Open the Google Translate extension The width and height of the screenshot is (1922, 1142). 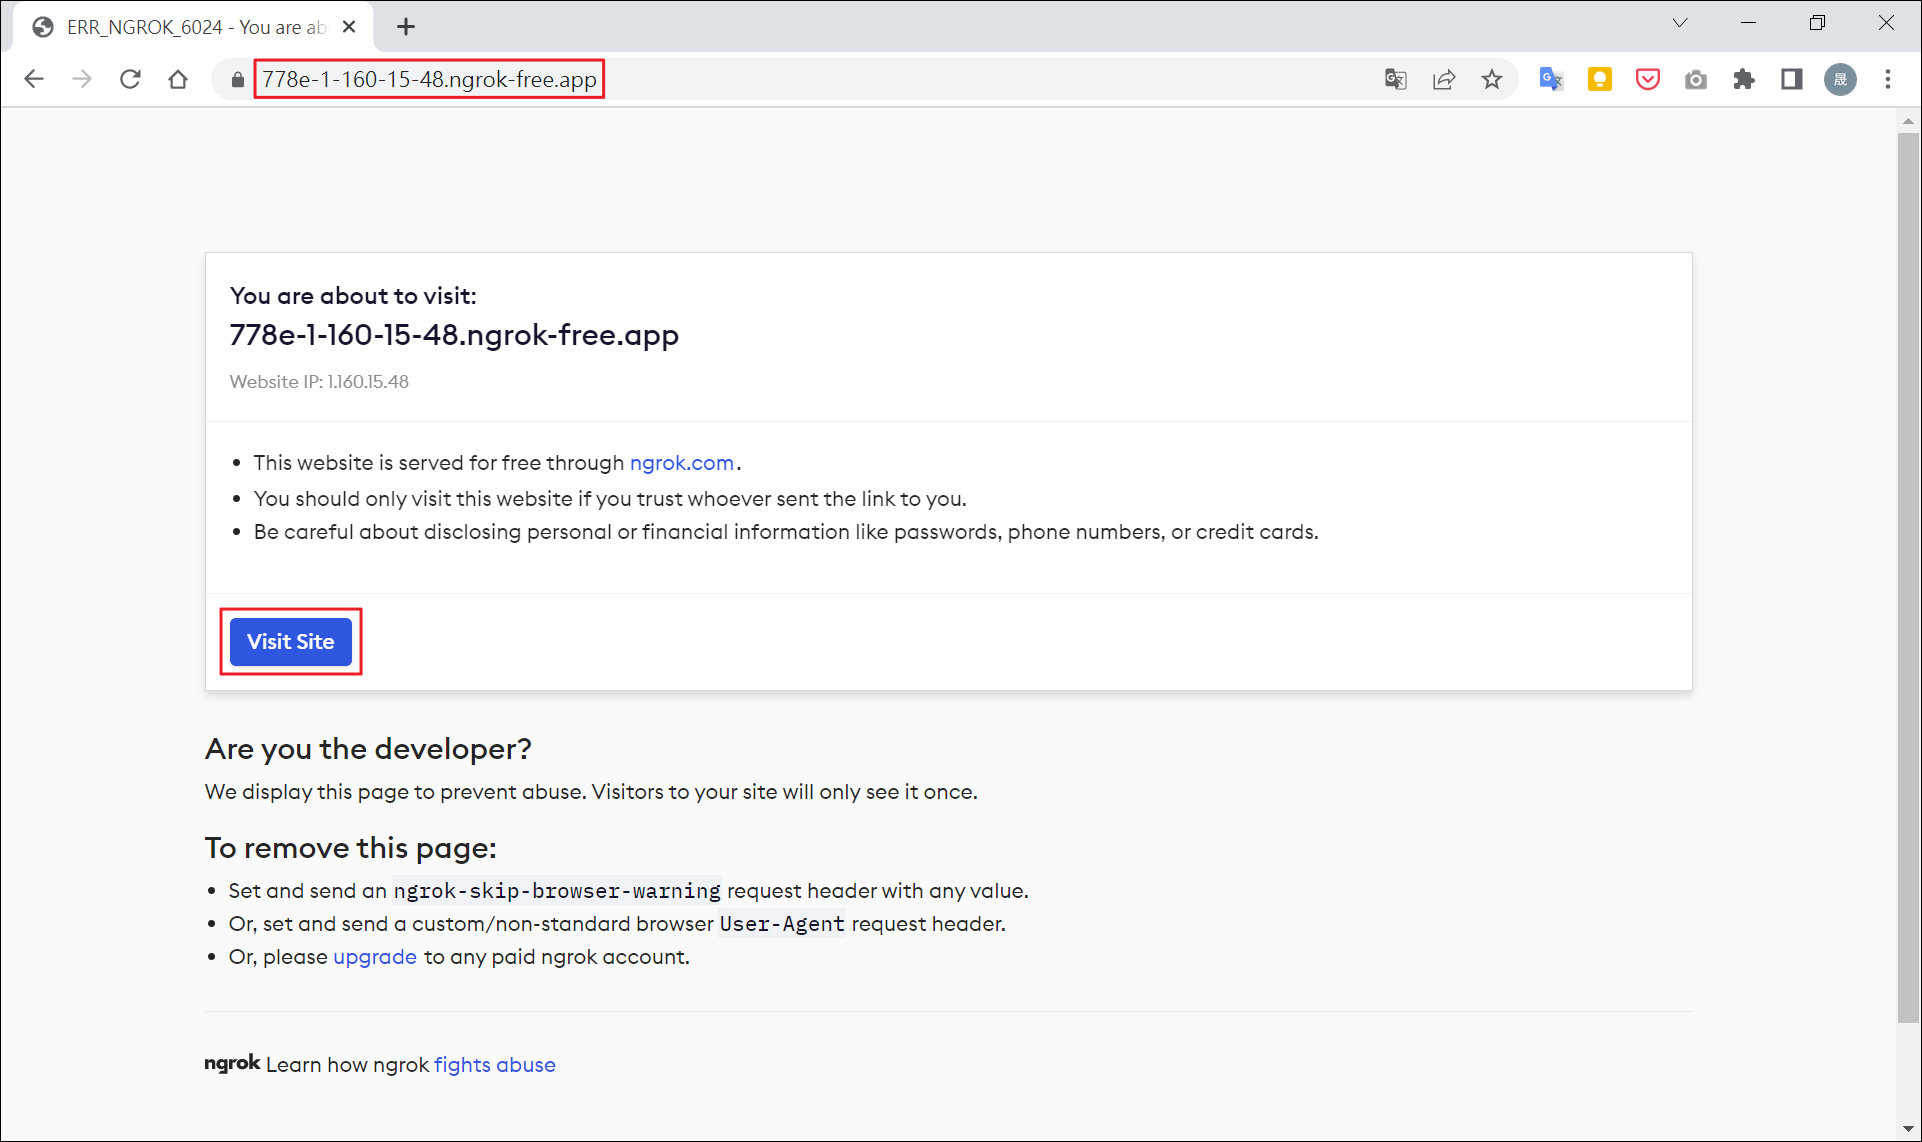click(x=1551, y=79)
